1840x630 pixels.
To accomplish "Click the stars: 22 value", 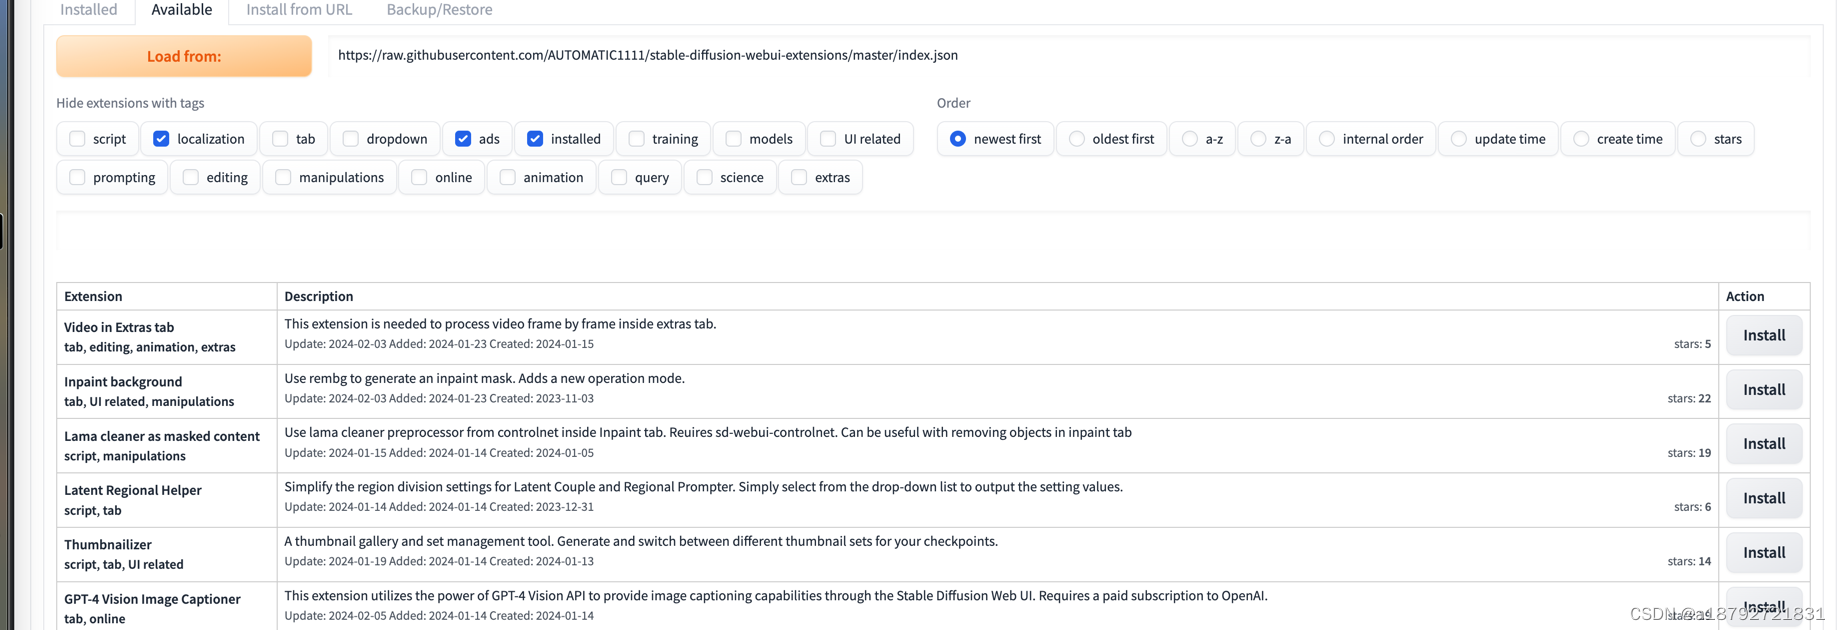I will point(1689,398).
